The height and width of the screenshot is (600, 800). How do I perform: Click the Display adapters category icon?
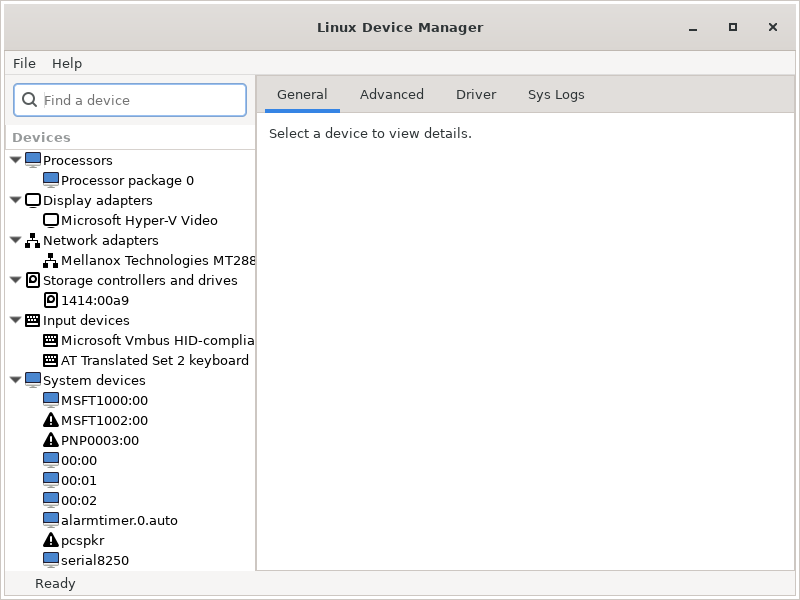click(33, 200)
